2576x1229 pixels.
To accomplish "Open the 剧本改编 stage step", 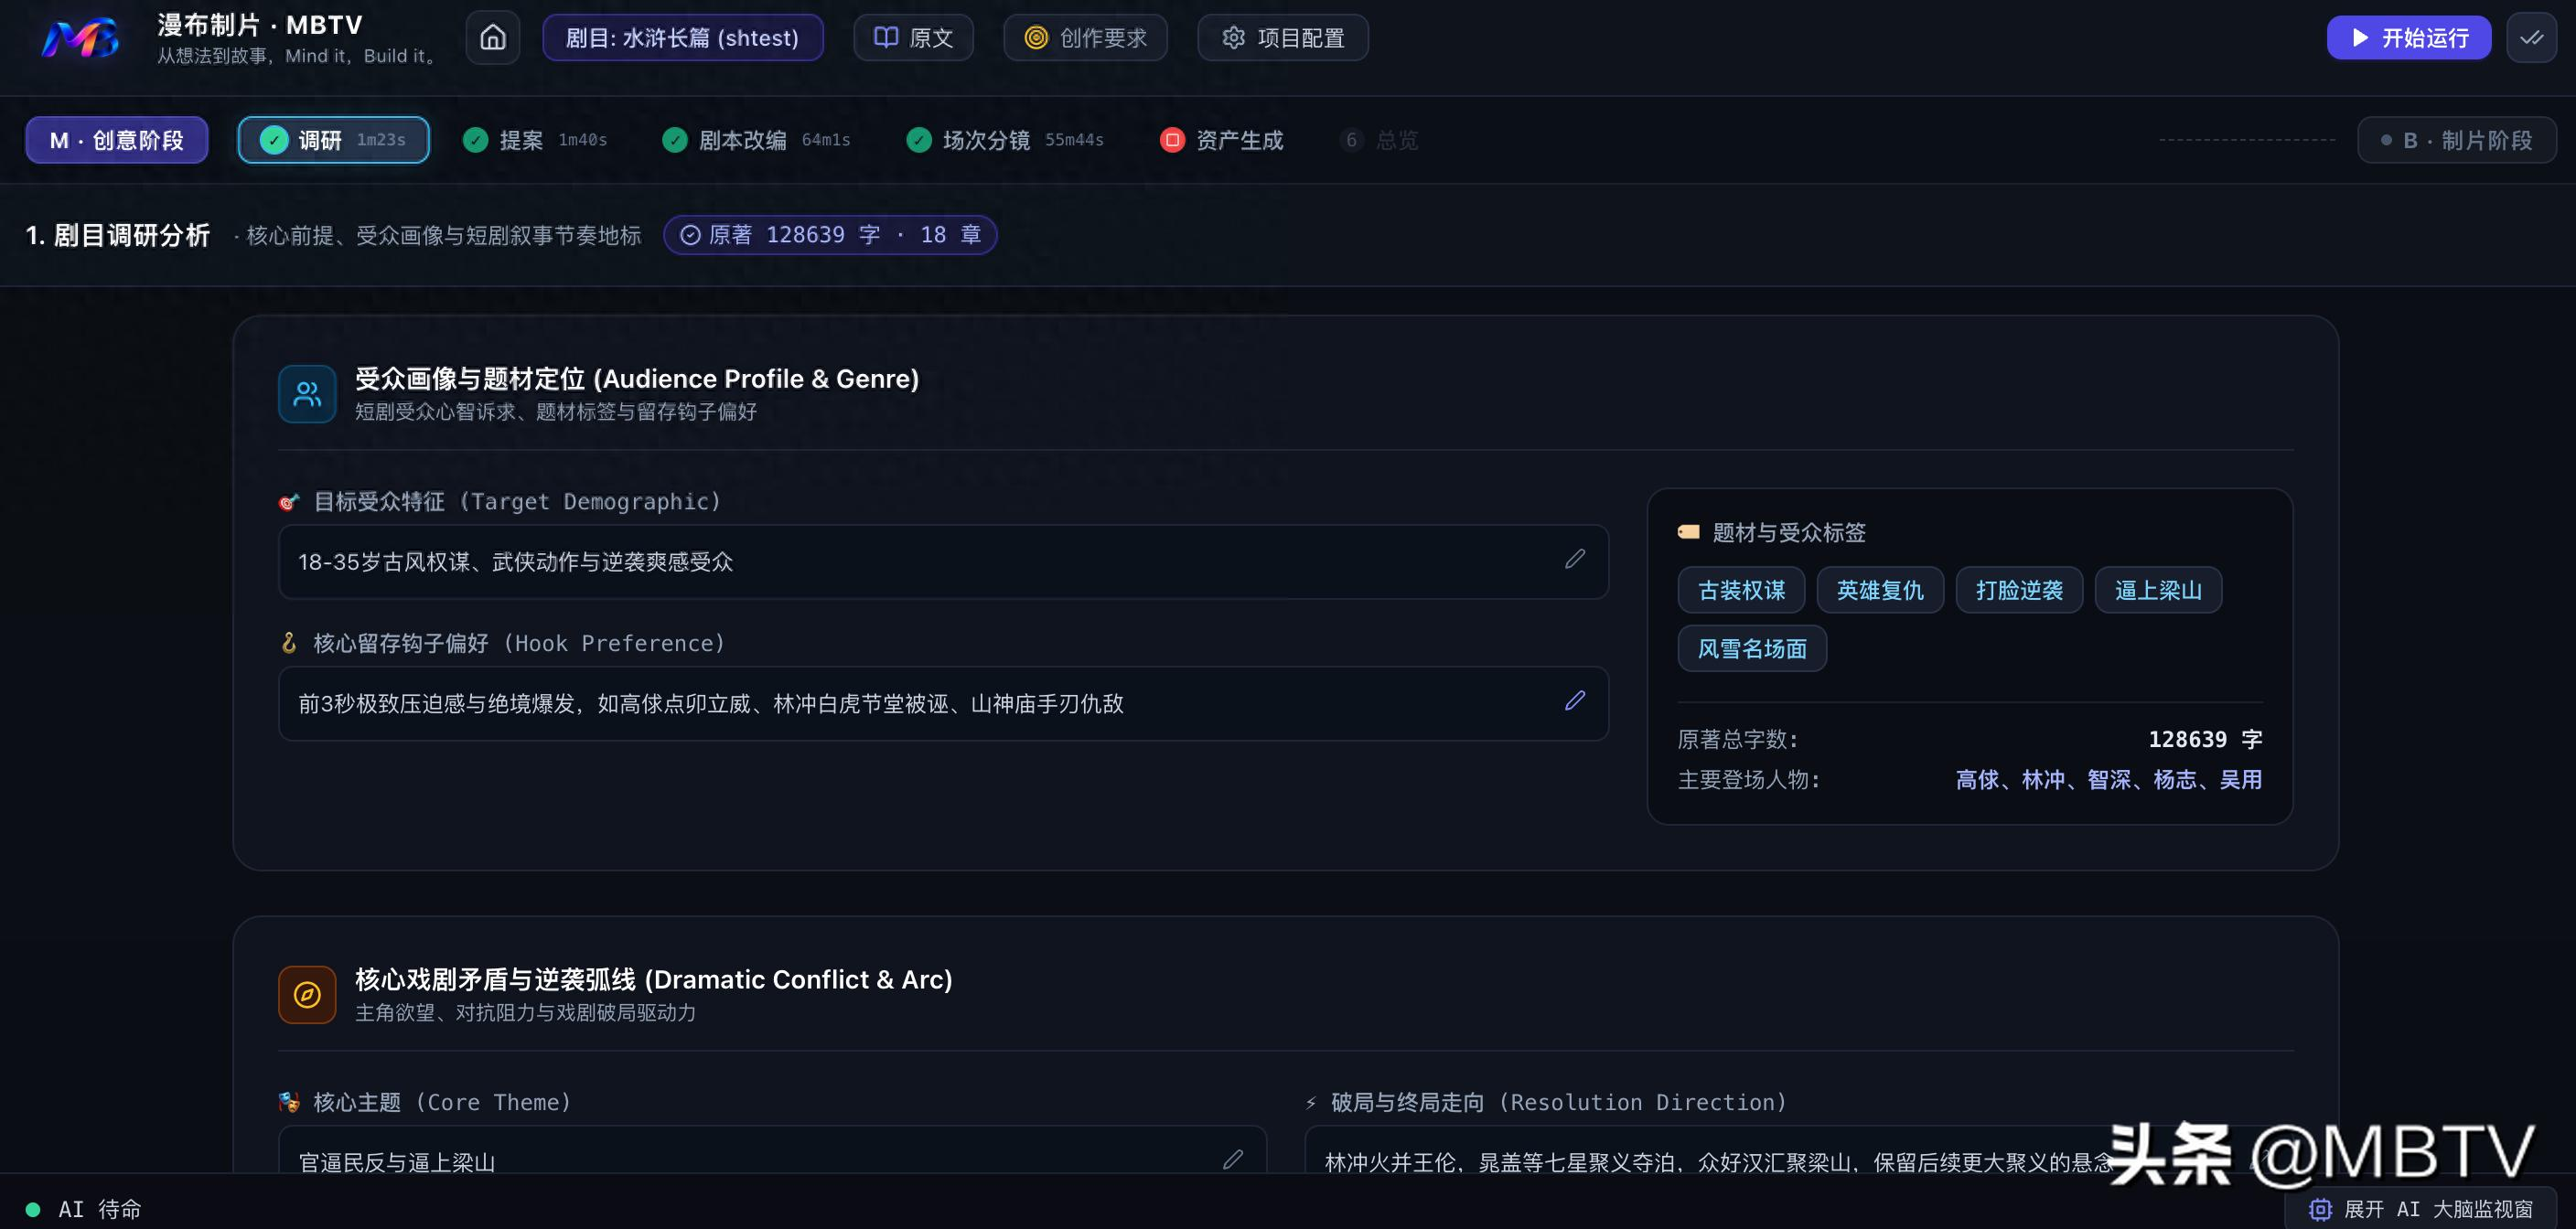I will 756,140.
